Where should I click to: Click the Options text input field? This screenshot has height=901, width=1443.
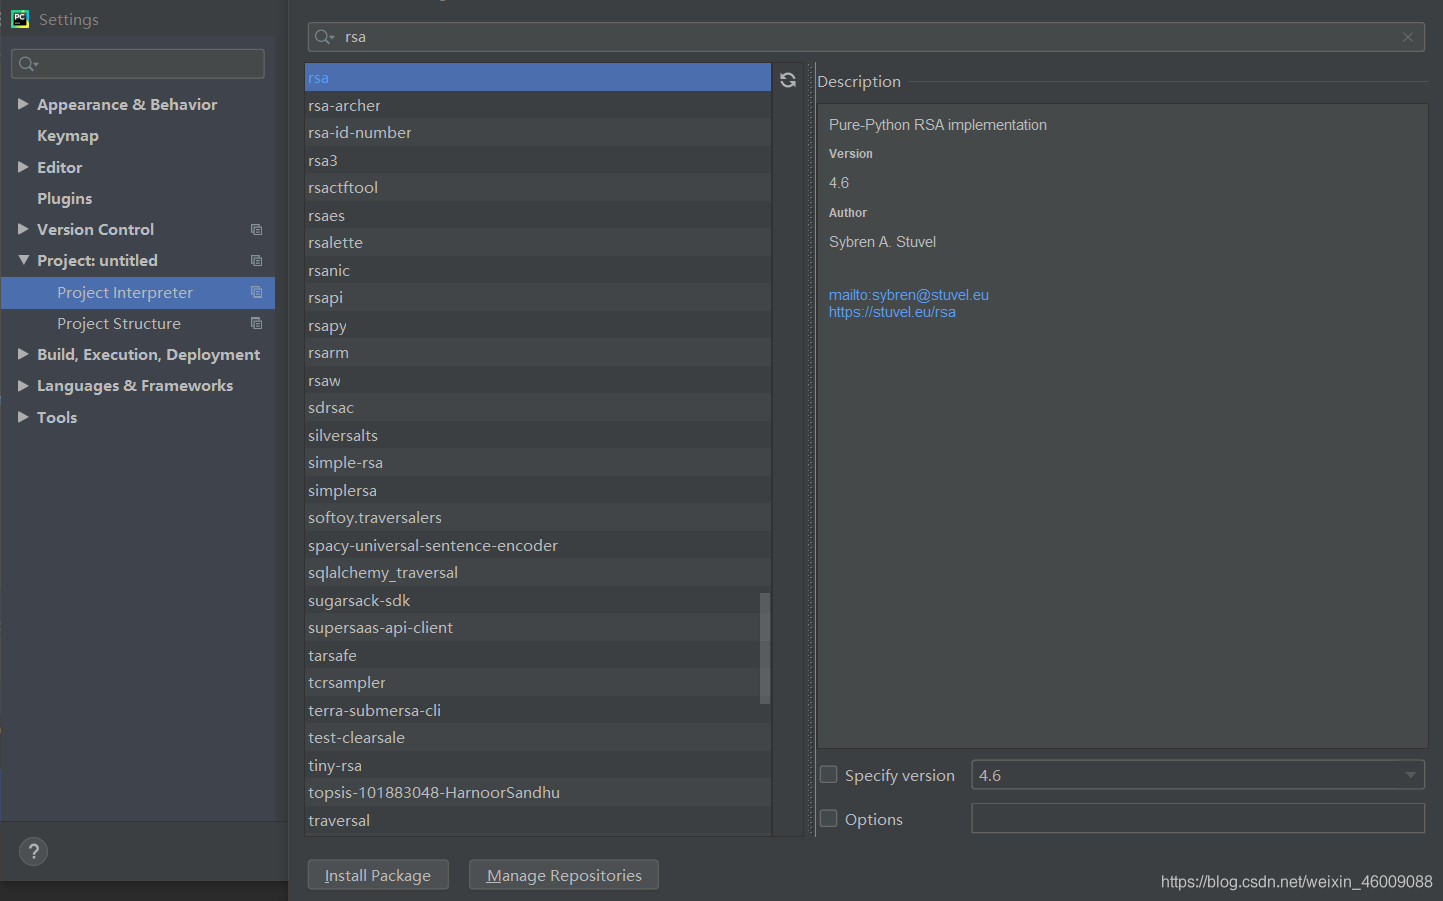[x=1198, y=818]
